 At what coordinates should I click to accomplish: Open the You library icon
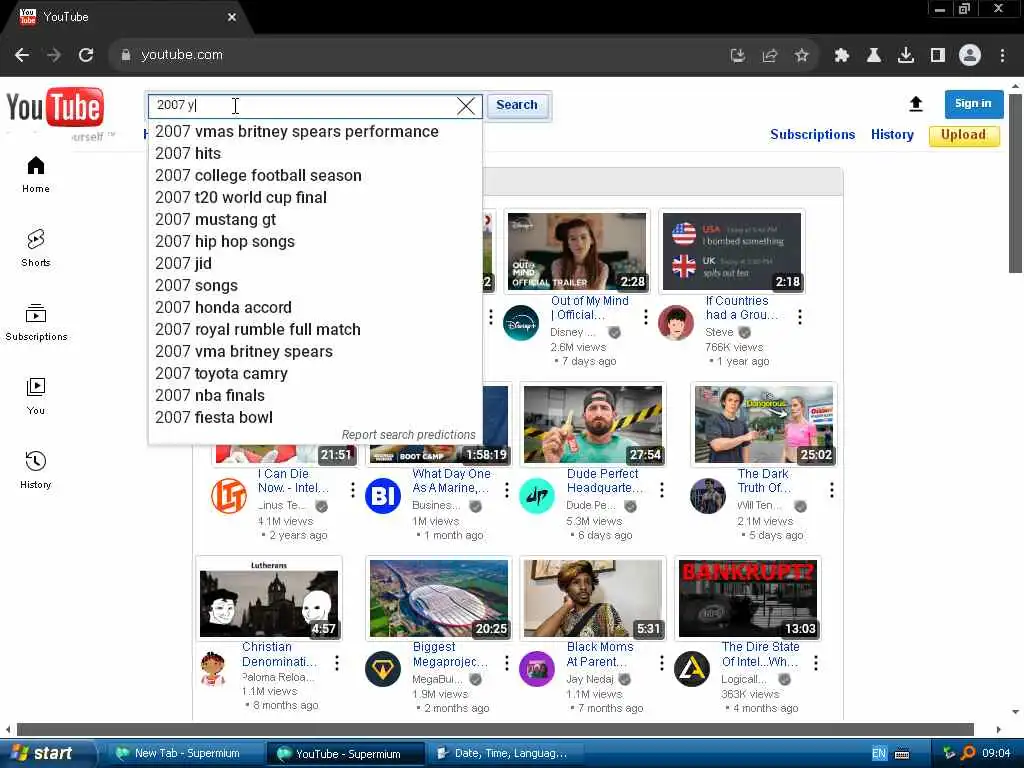tap(36, 387)
